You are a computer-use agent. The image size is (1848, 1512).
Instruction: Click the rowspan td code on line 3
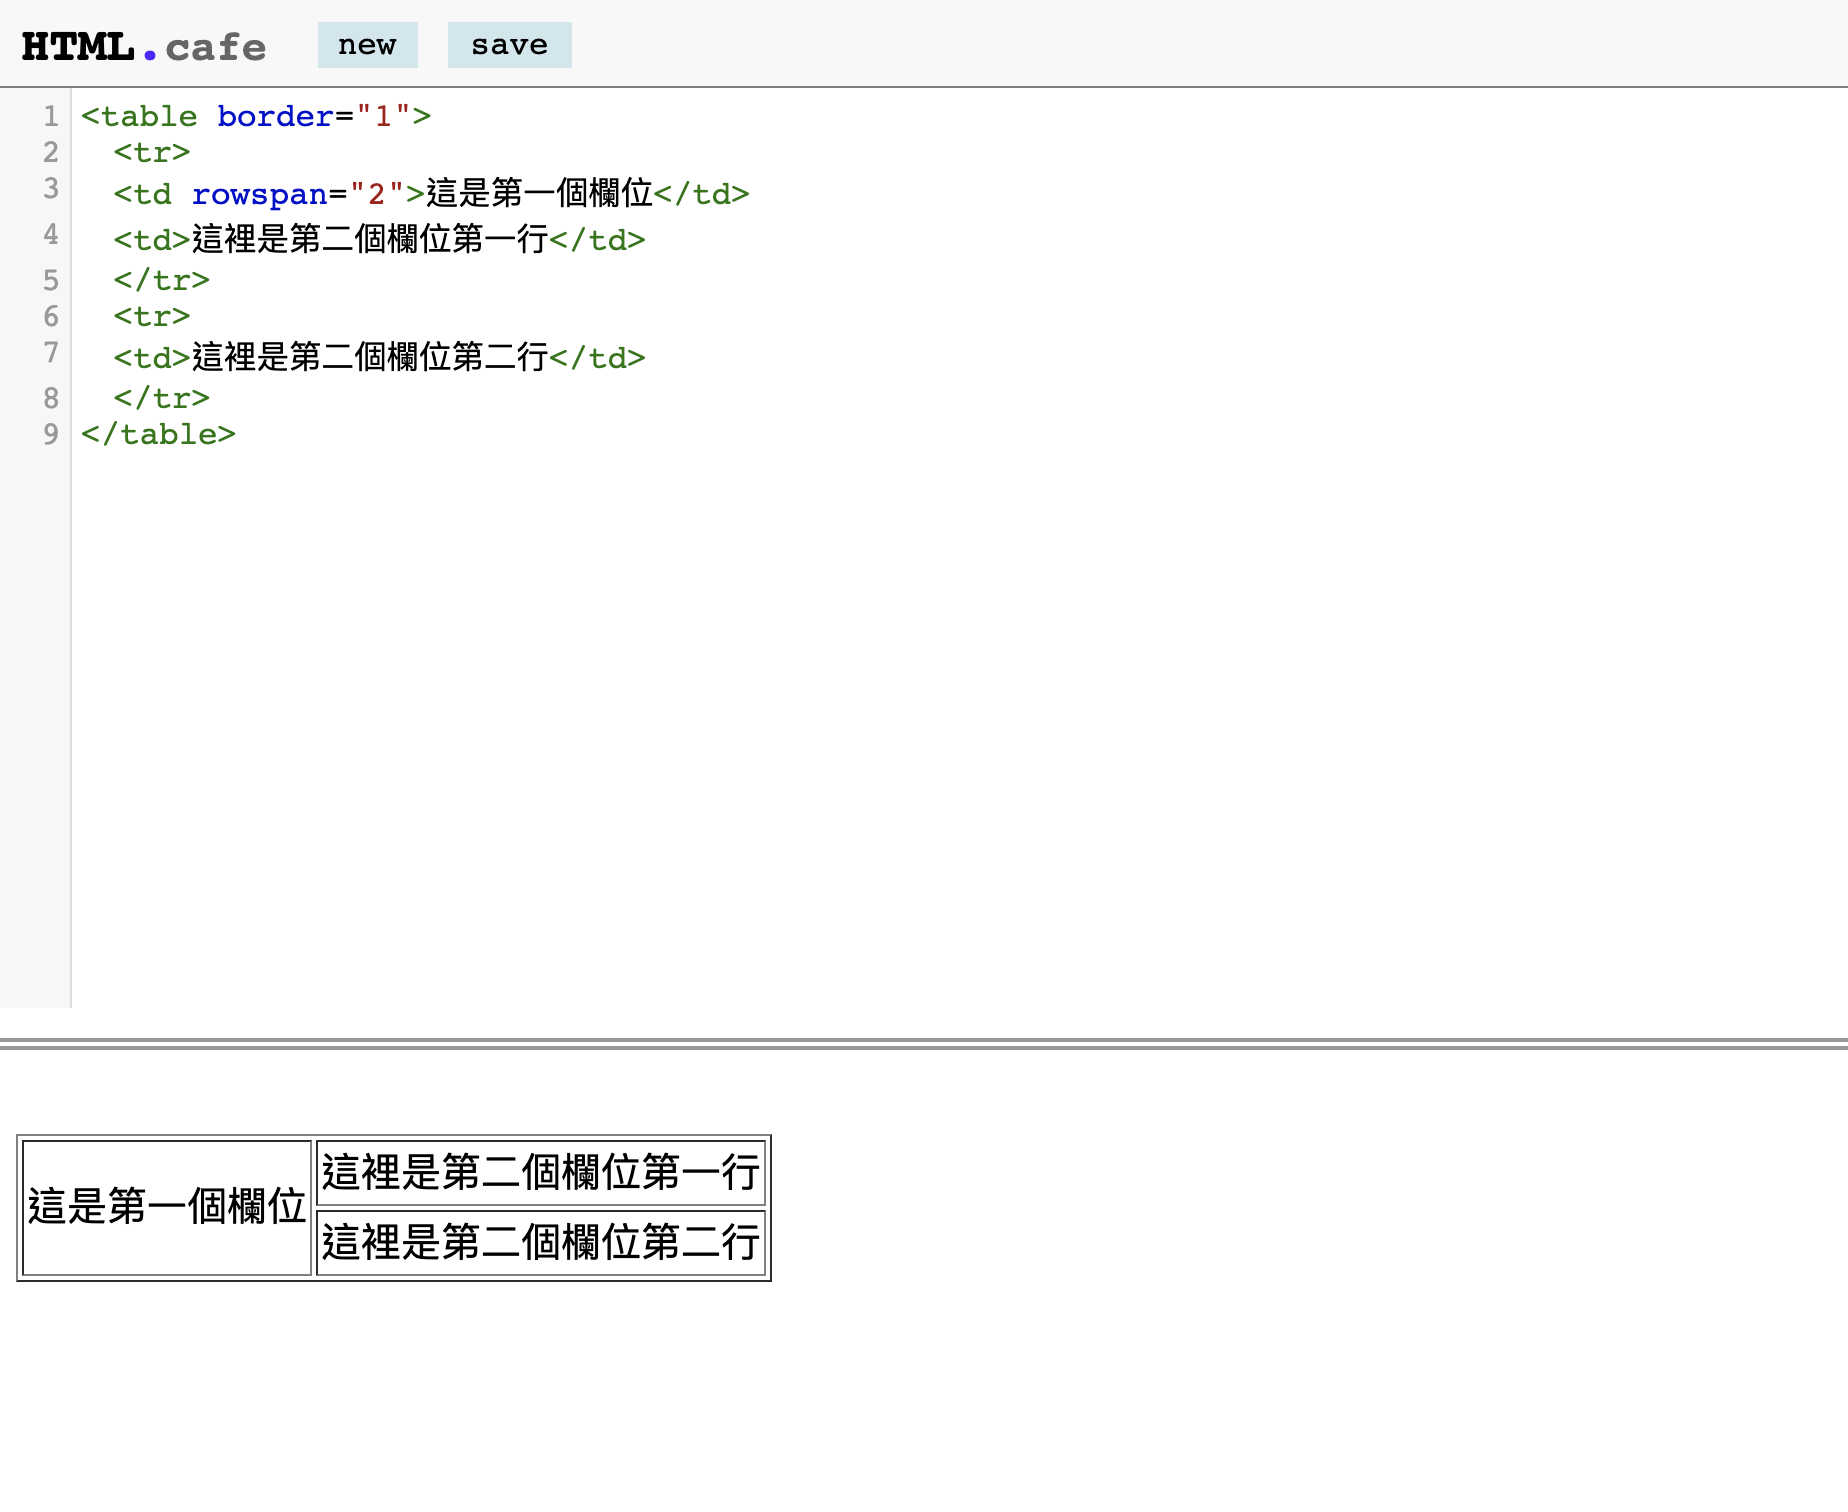click(431, 193)
